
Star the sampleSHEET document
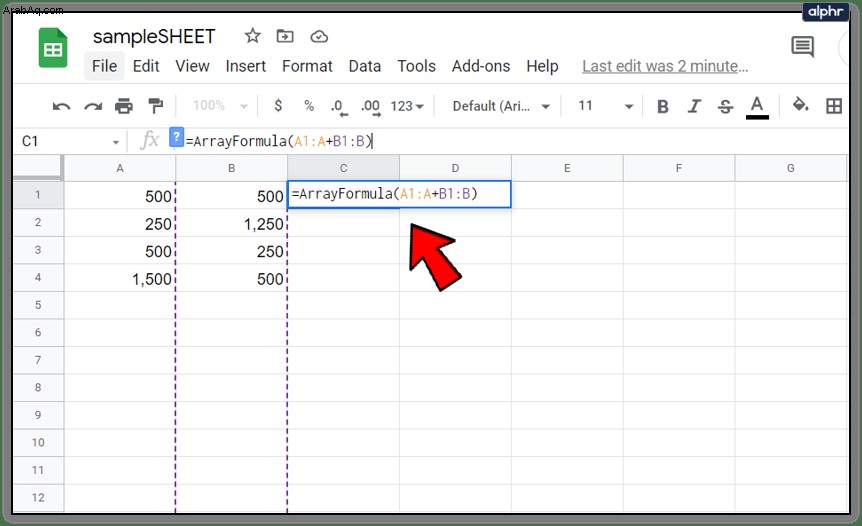click(252, 36)
